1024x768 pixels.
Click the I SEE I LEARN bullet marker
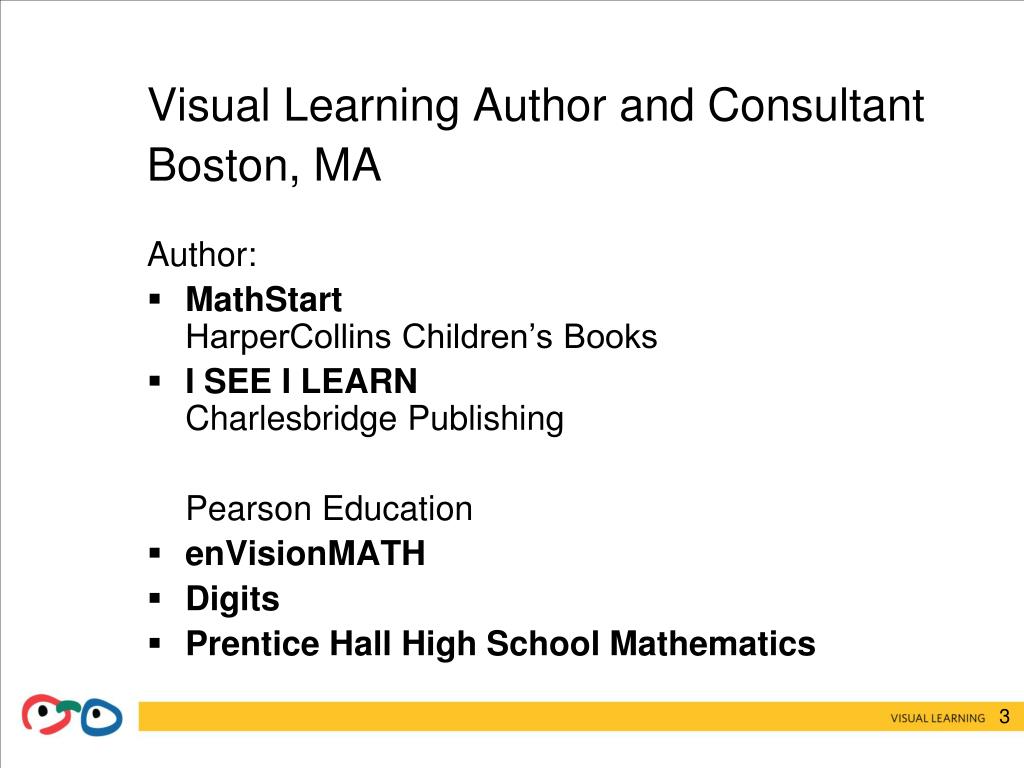click(x=155, y=381)
